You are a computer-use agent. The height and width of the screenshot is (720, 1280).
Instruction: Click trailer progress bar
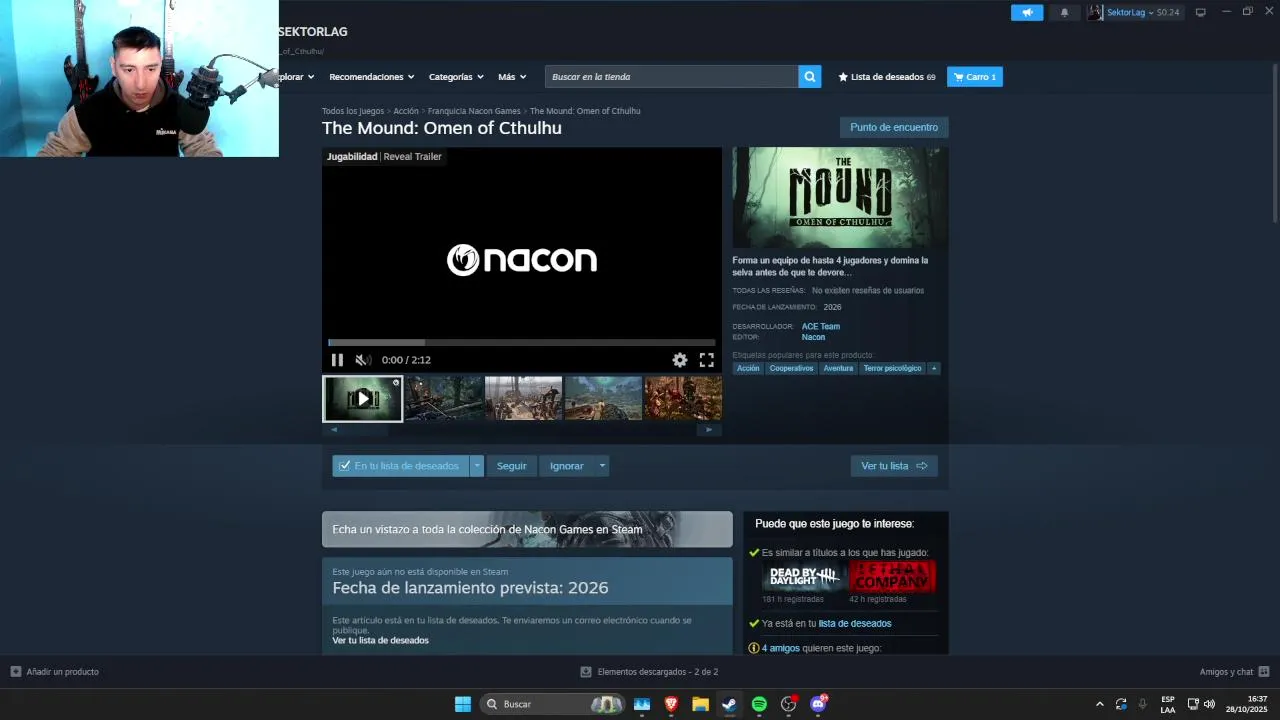click(x=522, y=342)
